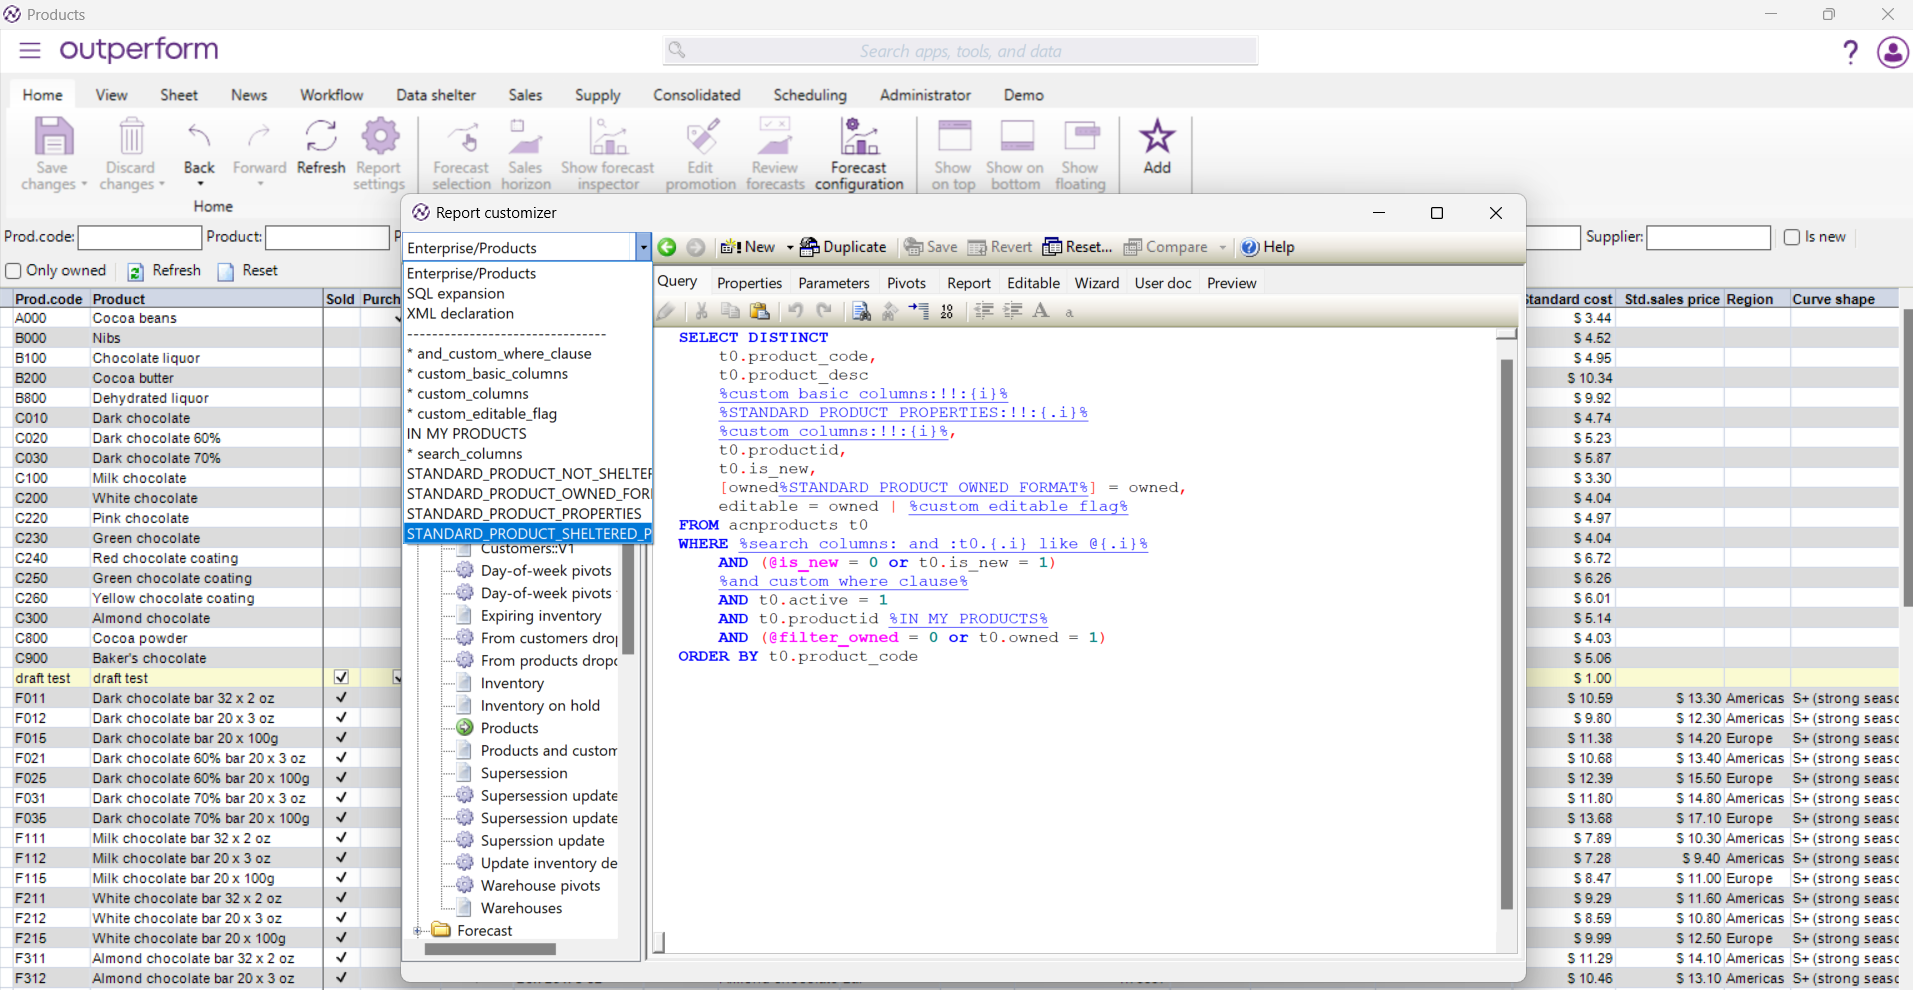Click the Refresh icon in the Home ribbon
This screenshot has width=1913, height=990.
tap(321, 136)
